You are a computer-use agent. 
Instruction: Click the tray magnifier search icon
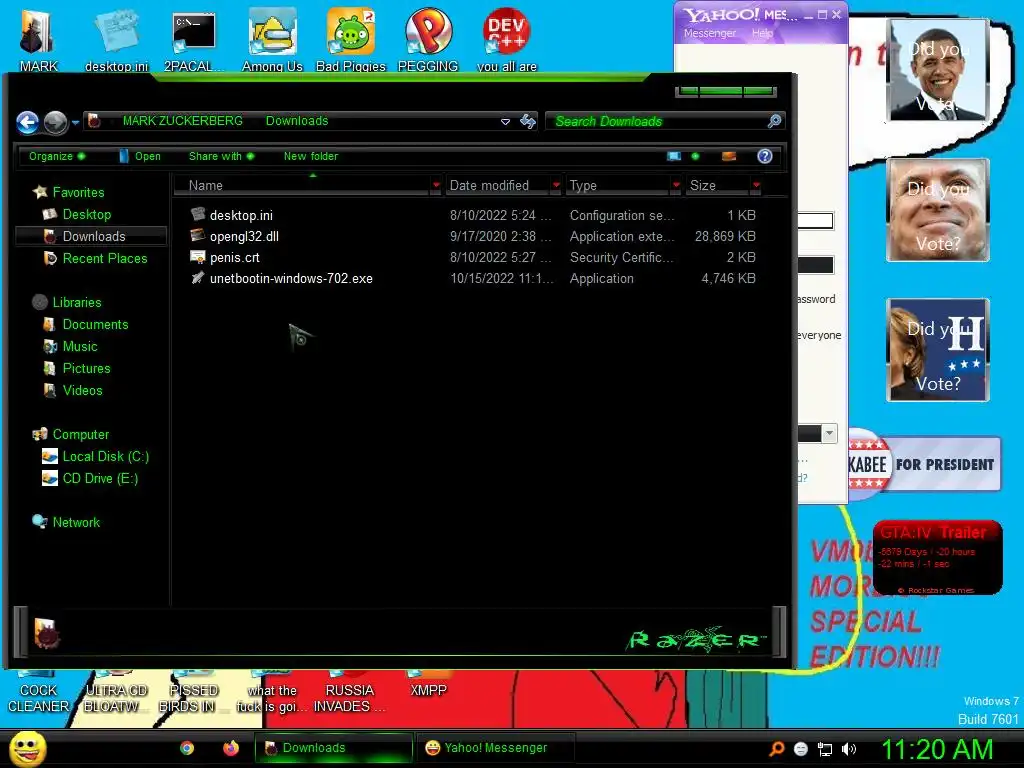(x=777, y=749)
